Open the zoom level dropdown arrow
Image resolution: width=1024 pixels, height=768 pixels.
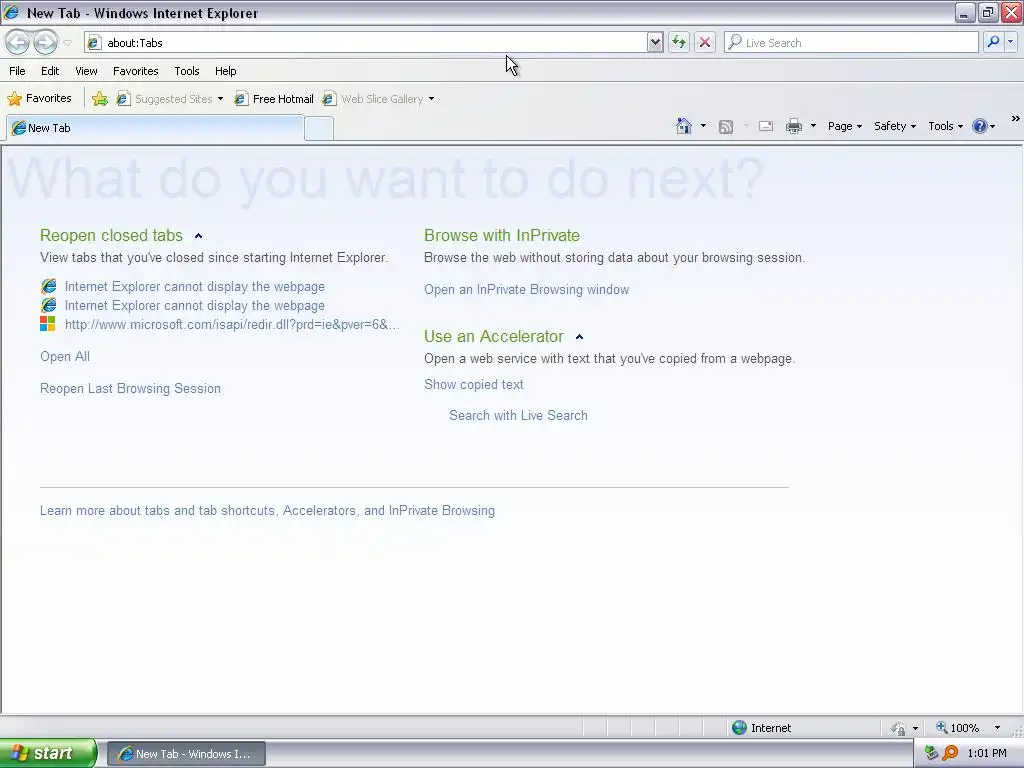point(997,728)
